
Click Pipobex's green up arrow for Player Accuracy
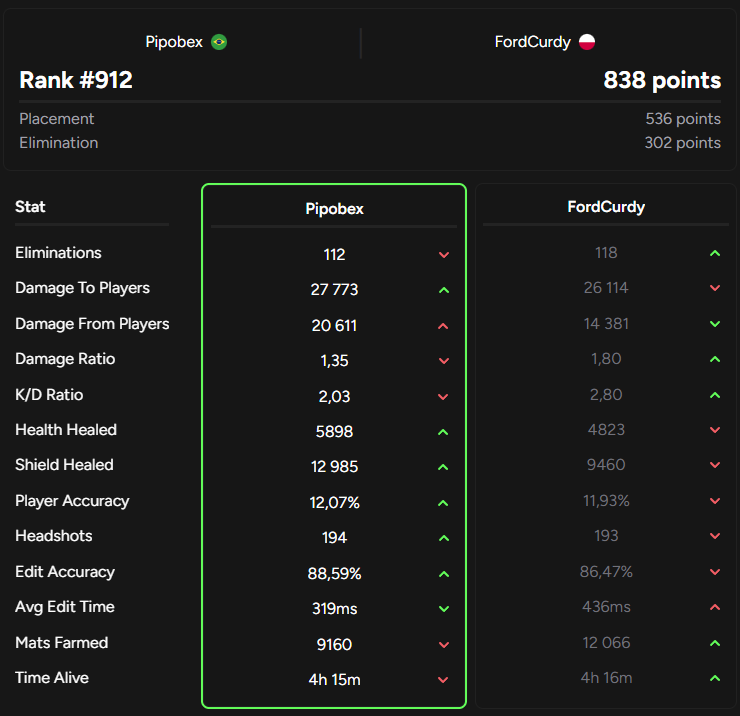tap(443, 503)
